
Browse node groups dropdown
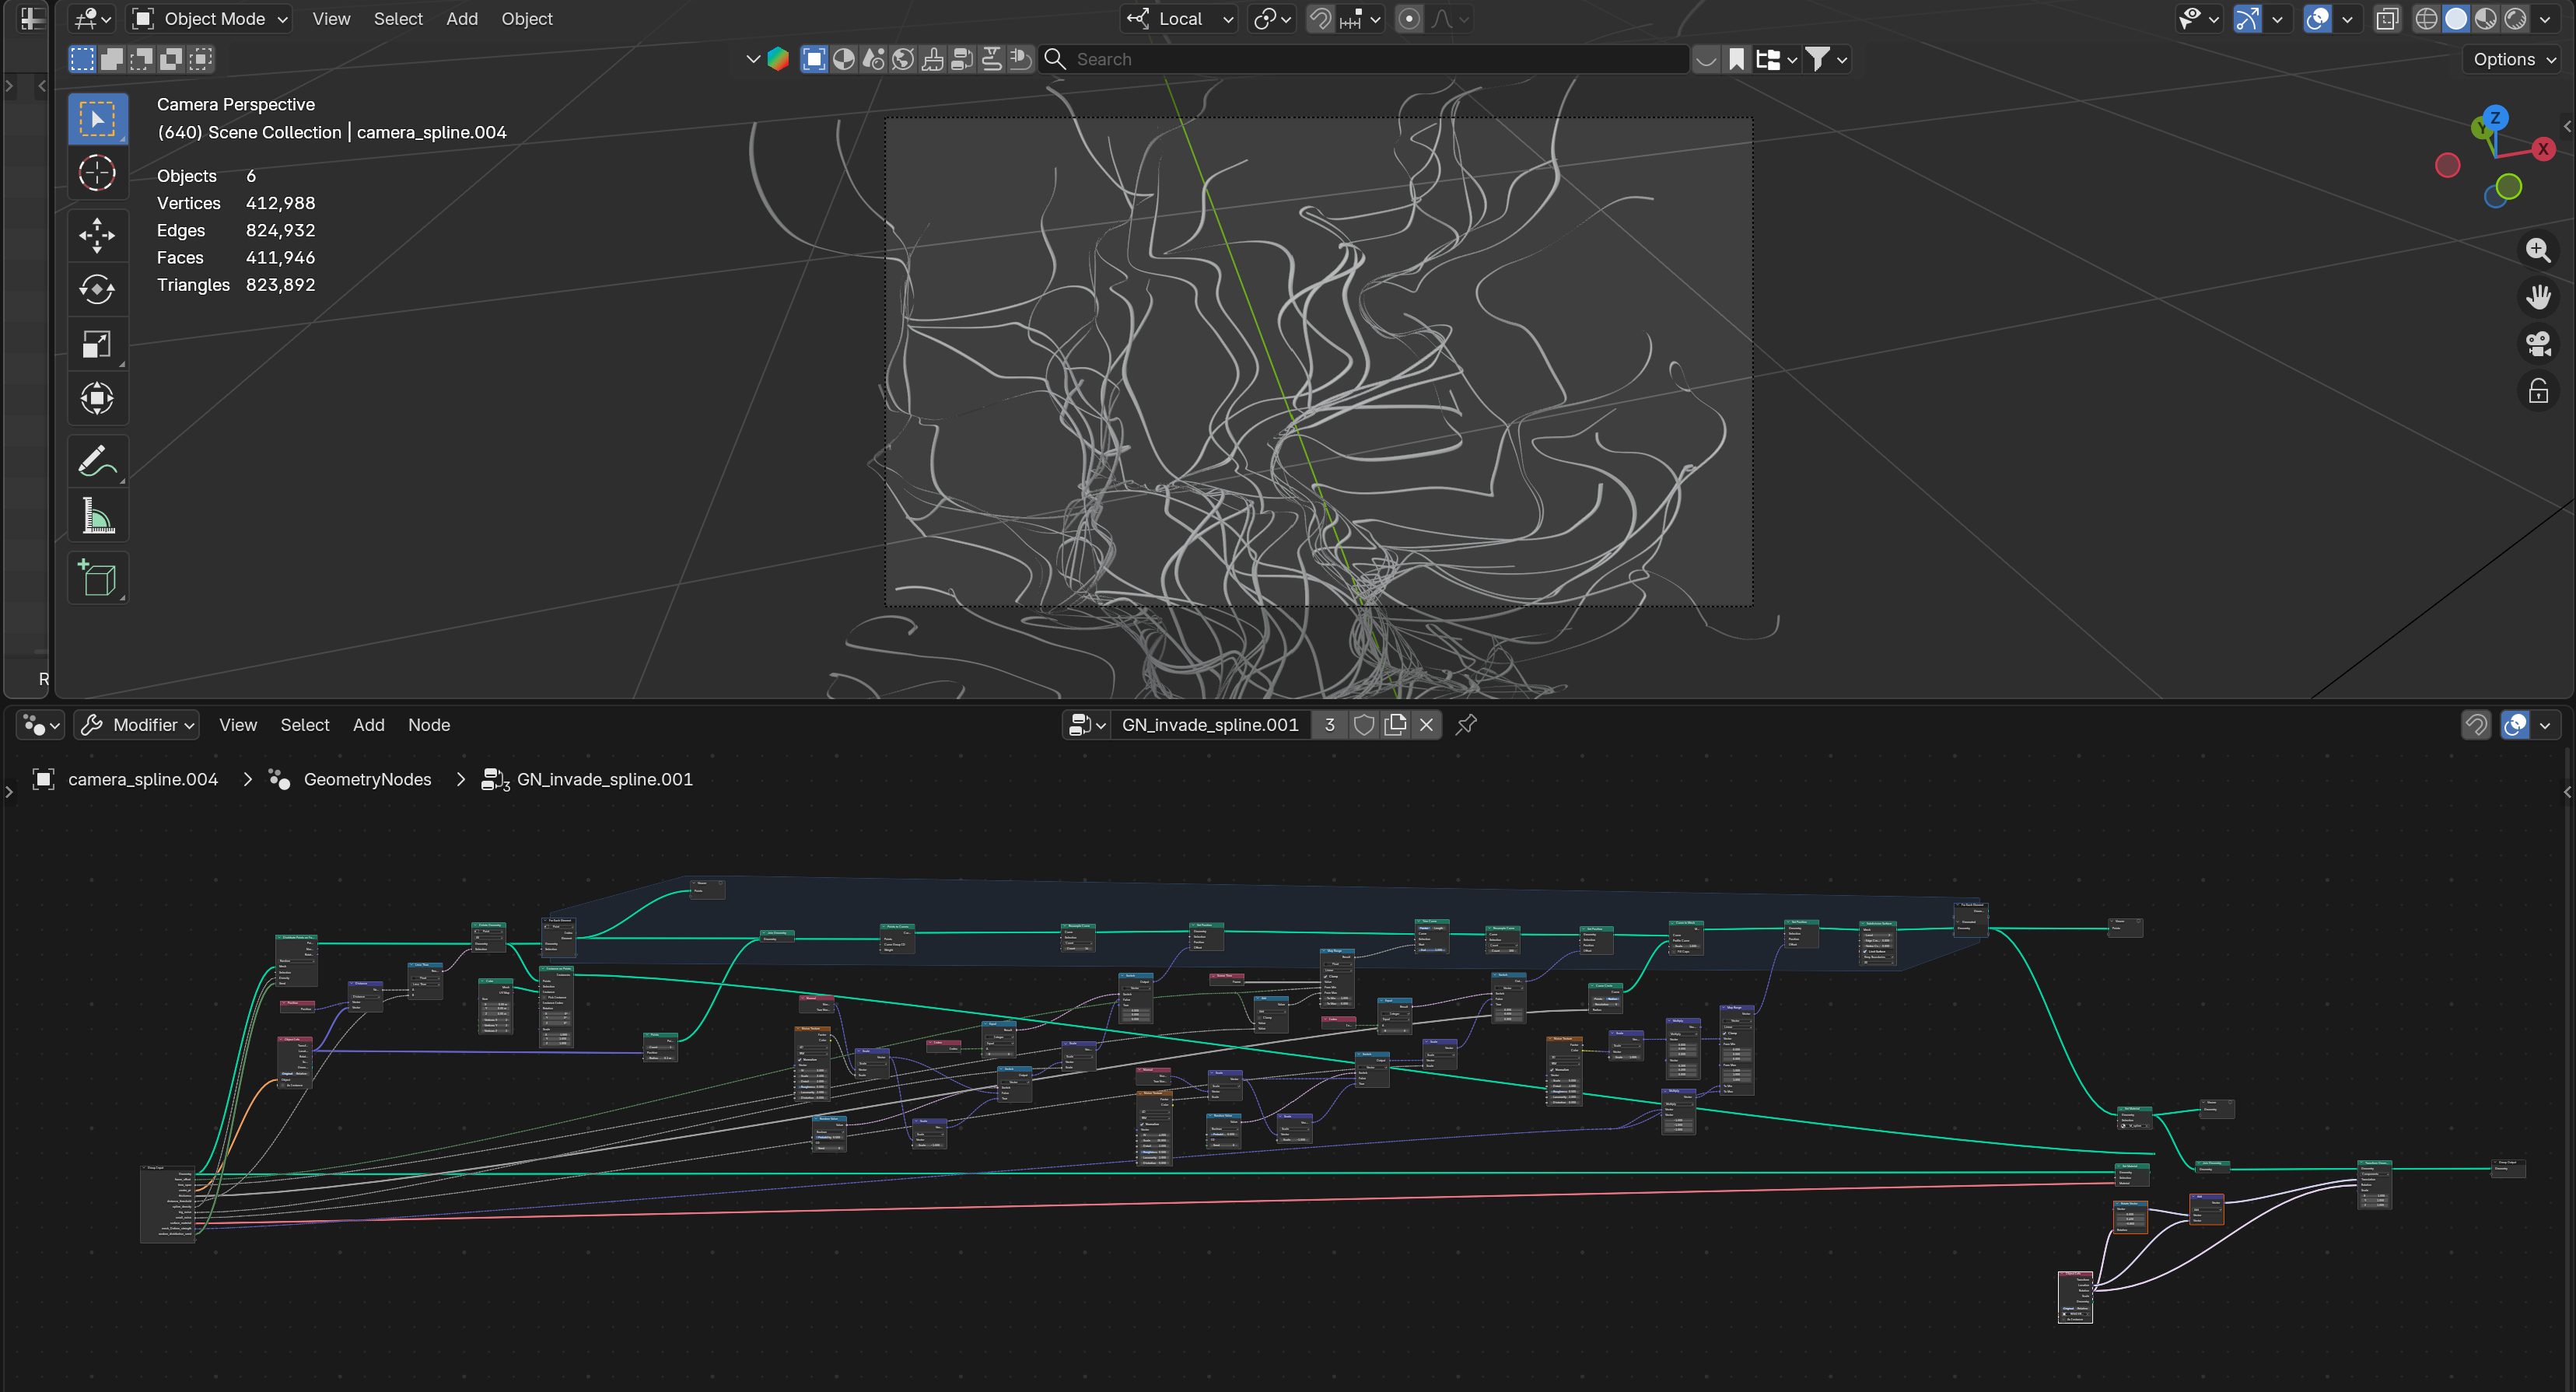pos(1086,724)
